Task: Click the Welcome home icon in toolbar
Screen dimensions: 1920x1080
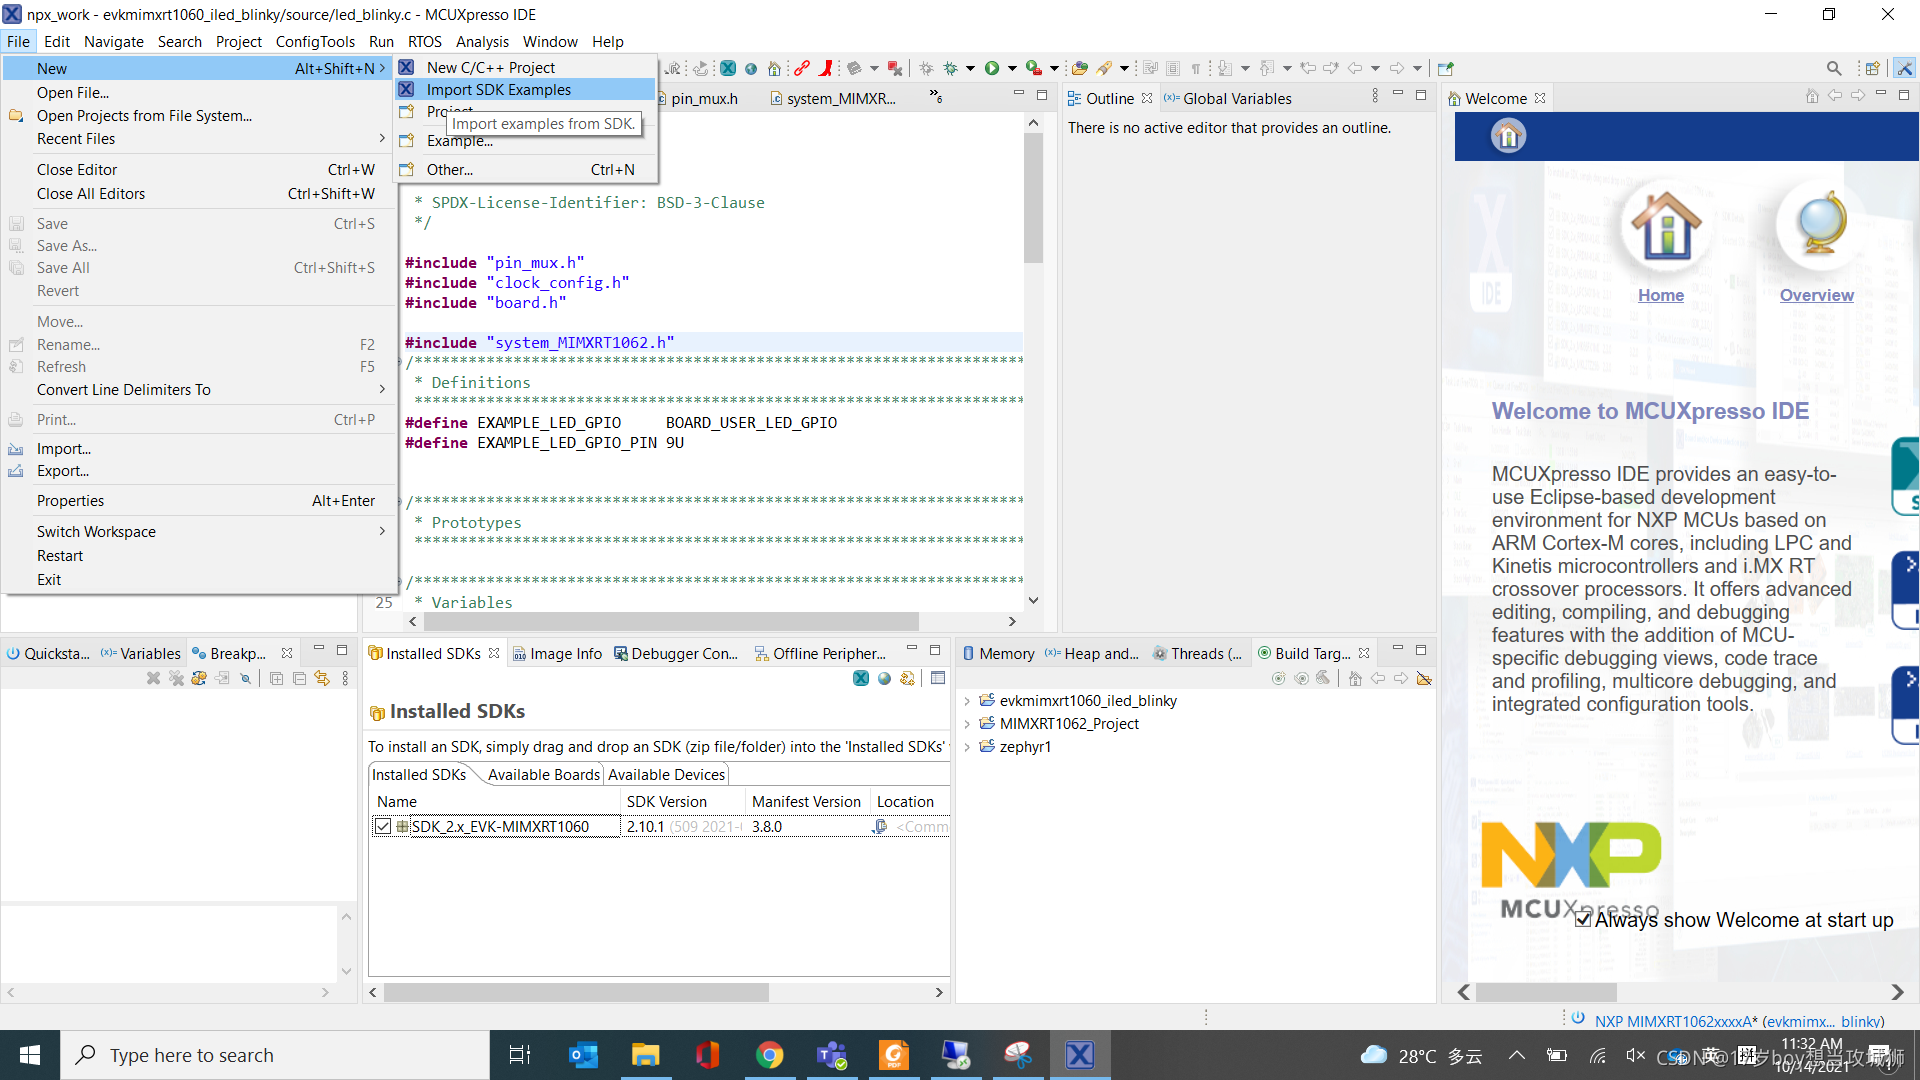Action: [x=774, y=68]
